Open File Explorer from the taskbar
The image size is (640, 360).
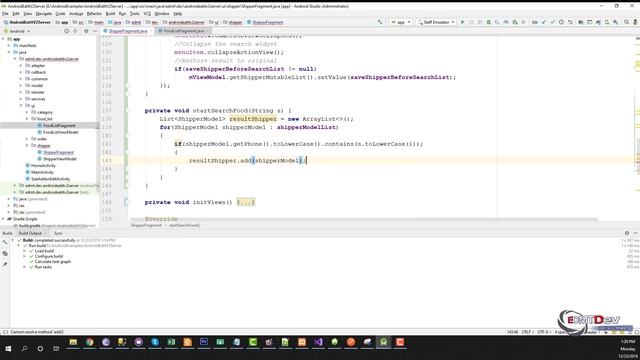(x=73, y=342)
